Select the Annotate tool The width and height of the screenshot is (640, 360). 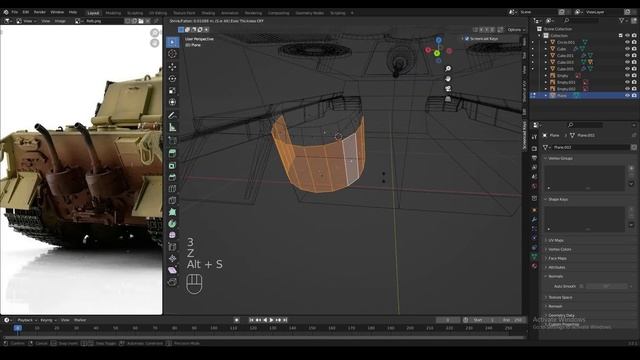(172, 116)
